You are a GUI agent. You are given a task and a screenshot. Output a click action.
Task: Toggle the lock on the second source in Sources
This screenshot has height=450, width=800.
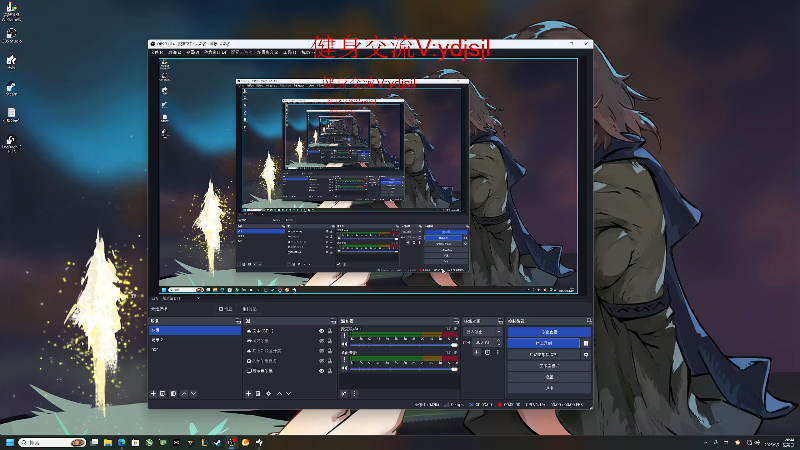(330, 341)
